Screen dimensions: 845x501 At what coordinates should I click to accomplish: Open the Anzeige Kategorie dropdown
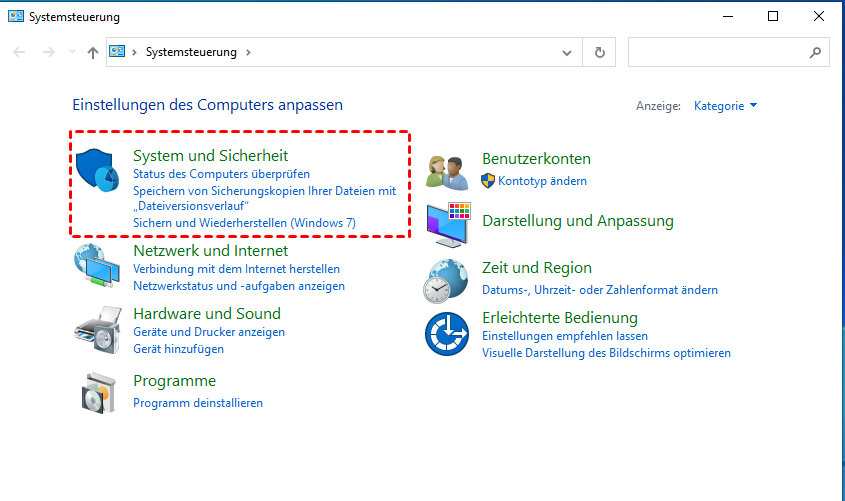coord(726,105)
